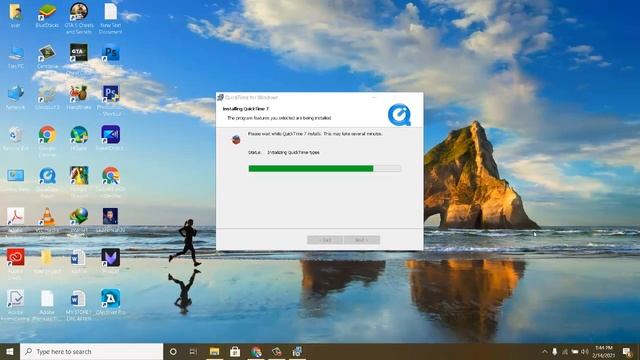Click the disabled Back button in installer
This screenshot has width=640, height=360.
325,240
